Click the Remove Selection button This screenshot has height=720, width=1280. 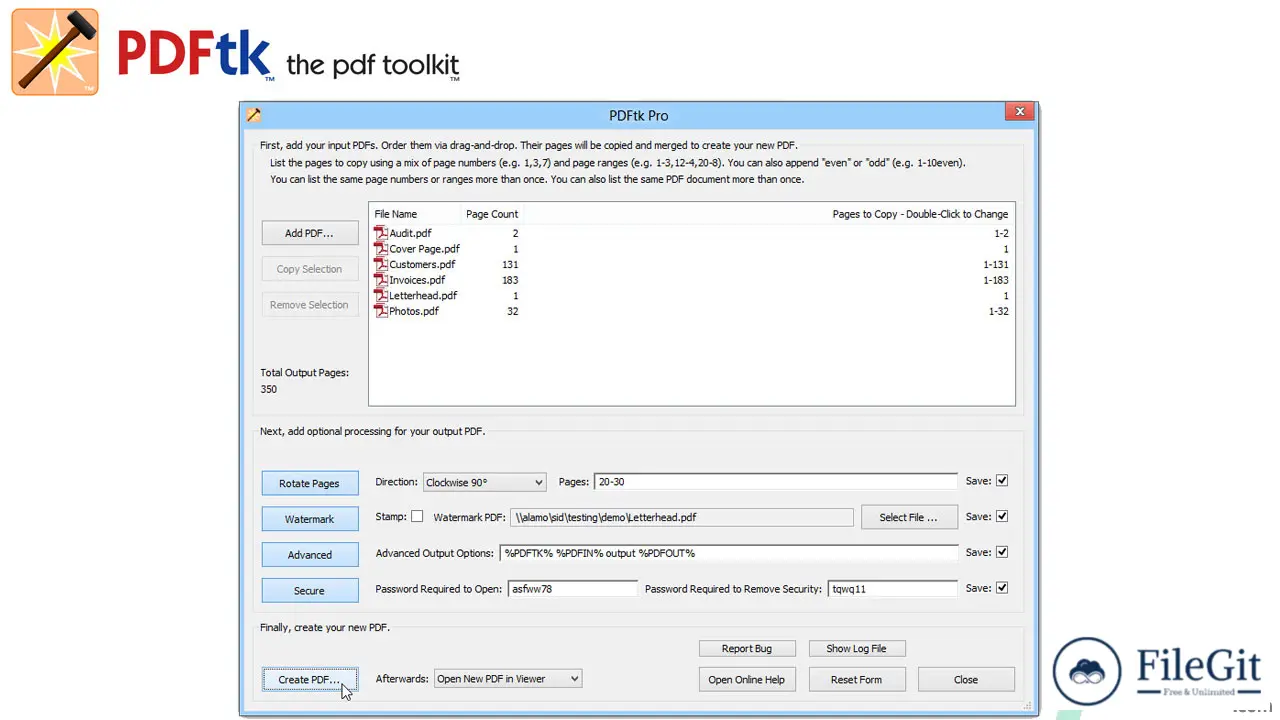(x=310, y=305)
